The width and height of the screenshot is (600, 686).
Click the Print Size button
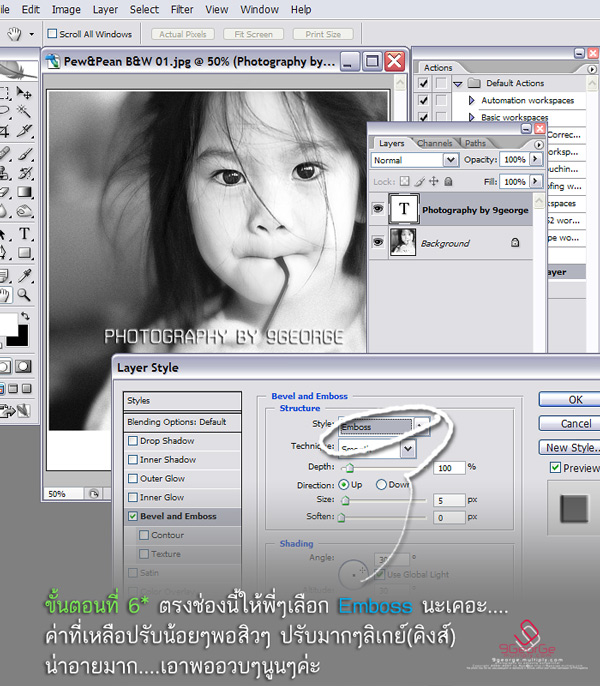(323, 34)
